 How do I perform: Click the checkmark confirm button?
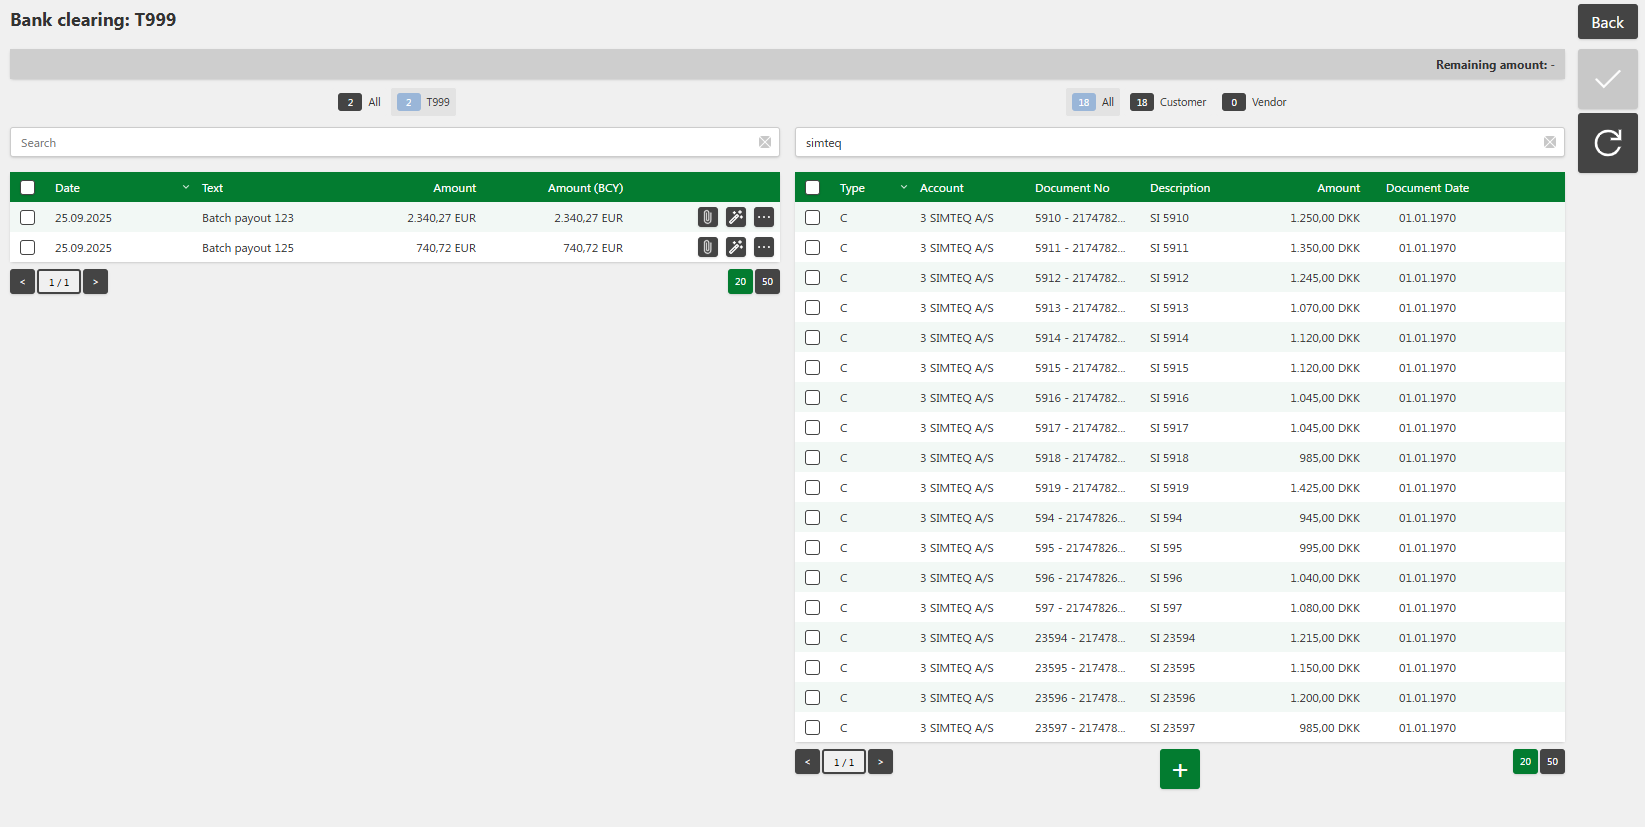(1608, 79)
